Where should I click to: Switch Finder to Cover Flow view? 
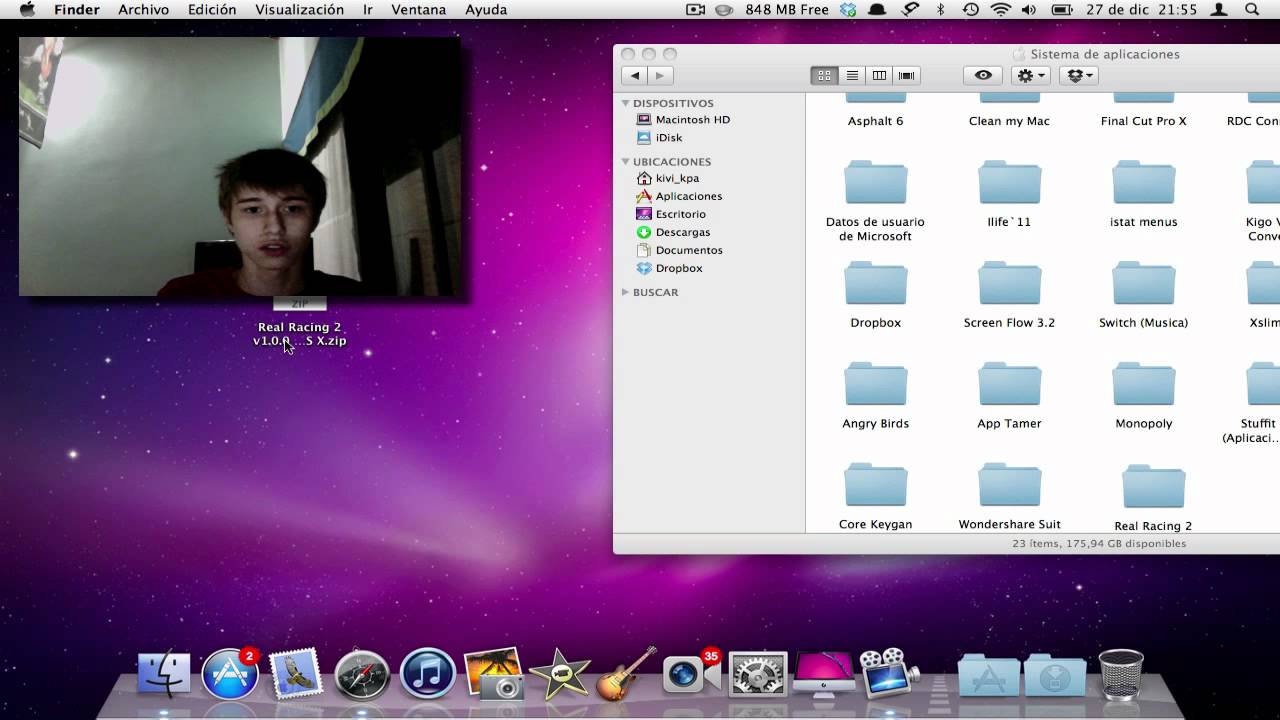[x=907, y=76]
